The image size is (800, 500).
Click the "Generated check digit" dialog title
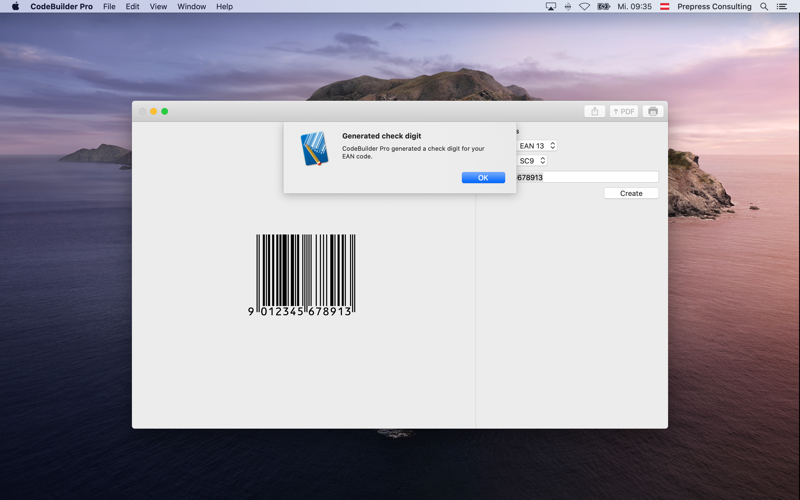382,136
